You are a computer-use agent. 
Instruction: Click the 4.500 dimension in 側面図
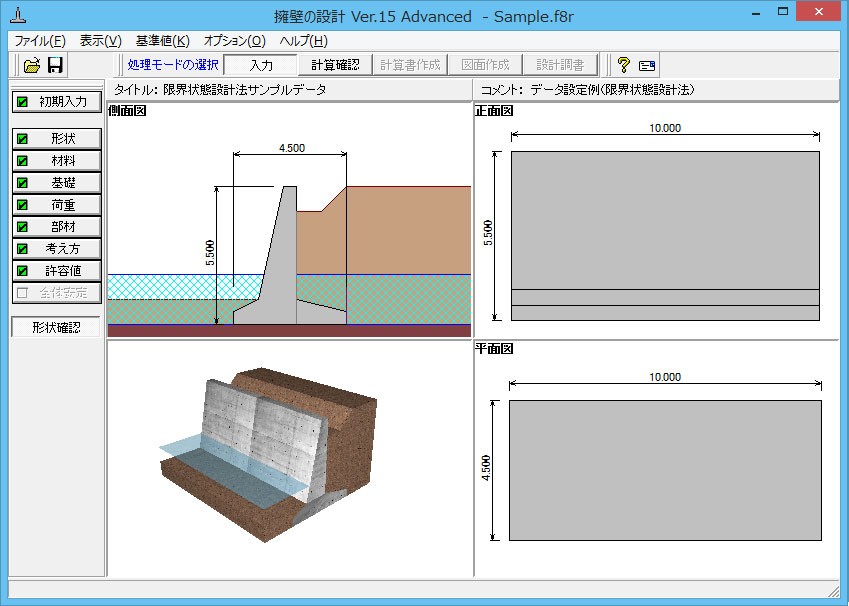(x=292, y=148)
